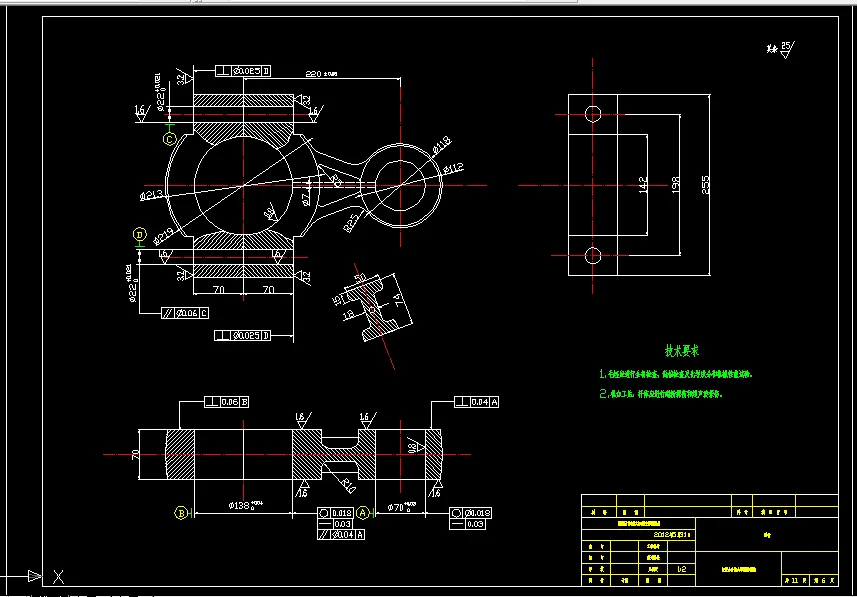Viewport: 857px width, 597px height.
Task: Select the 18 dimension in the I-beam section
Action: (349, 314)
